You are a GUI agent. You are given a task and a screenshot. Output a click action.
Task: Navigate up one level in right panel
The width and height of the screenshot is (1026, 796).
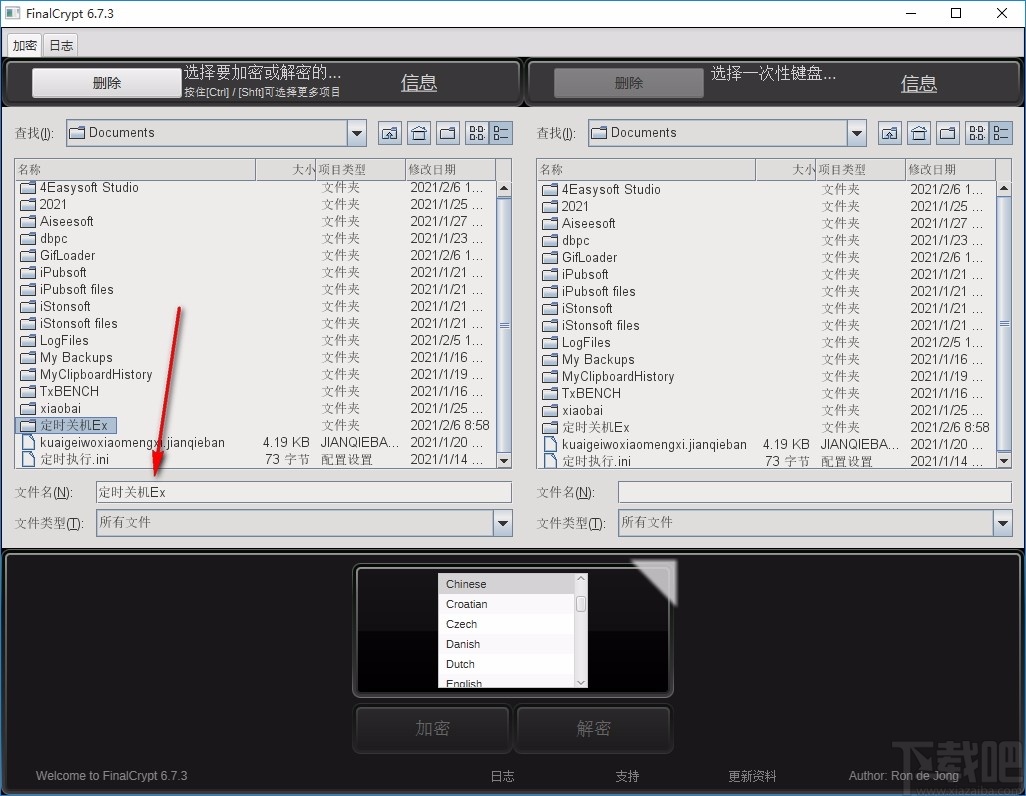[x=890, y=132]
